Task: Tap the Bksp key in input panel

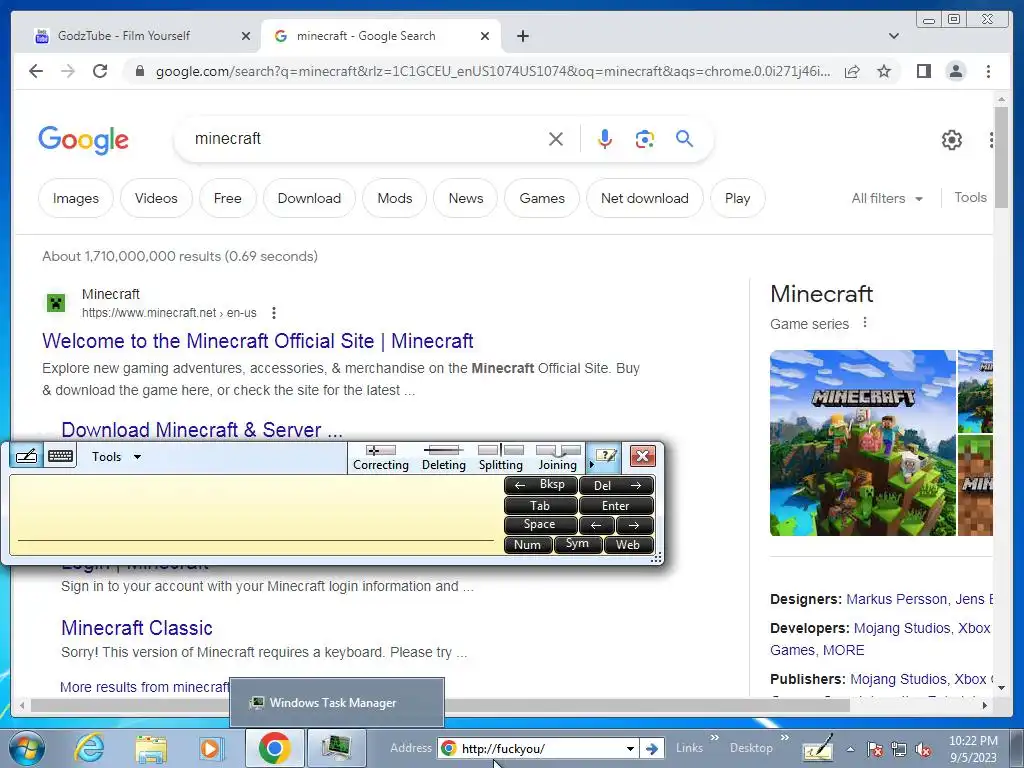Action: click(x=540, y=485)
